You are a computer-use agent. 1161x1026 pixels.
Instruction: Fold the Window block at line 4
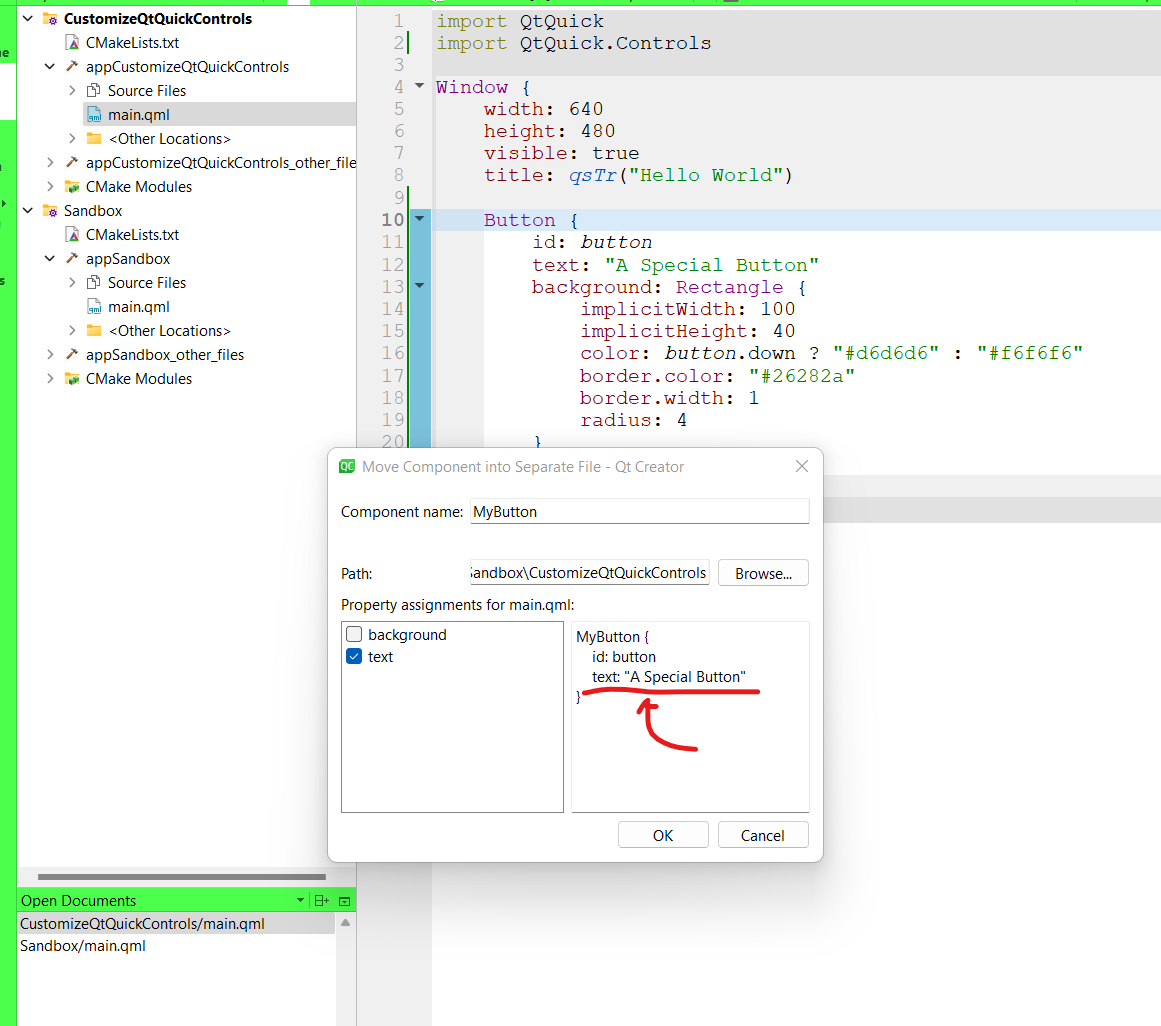tap(419, 86)
